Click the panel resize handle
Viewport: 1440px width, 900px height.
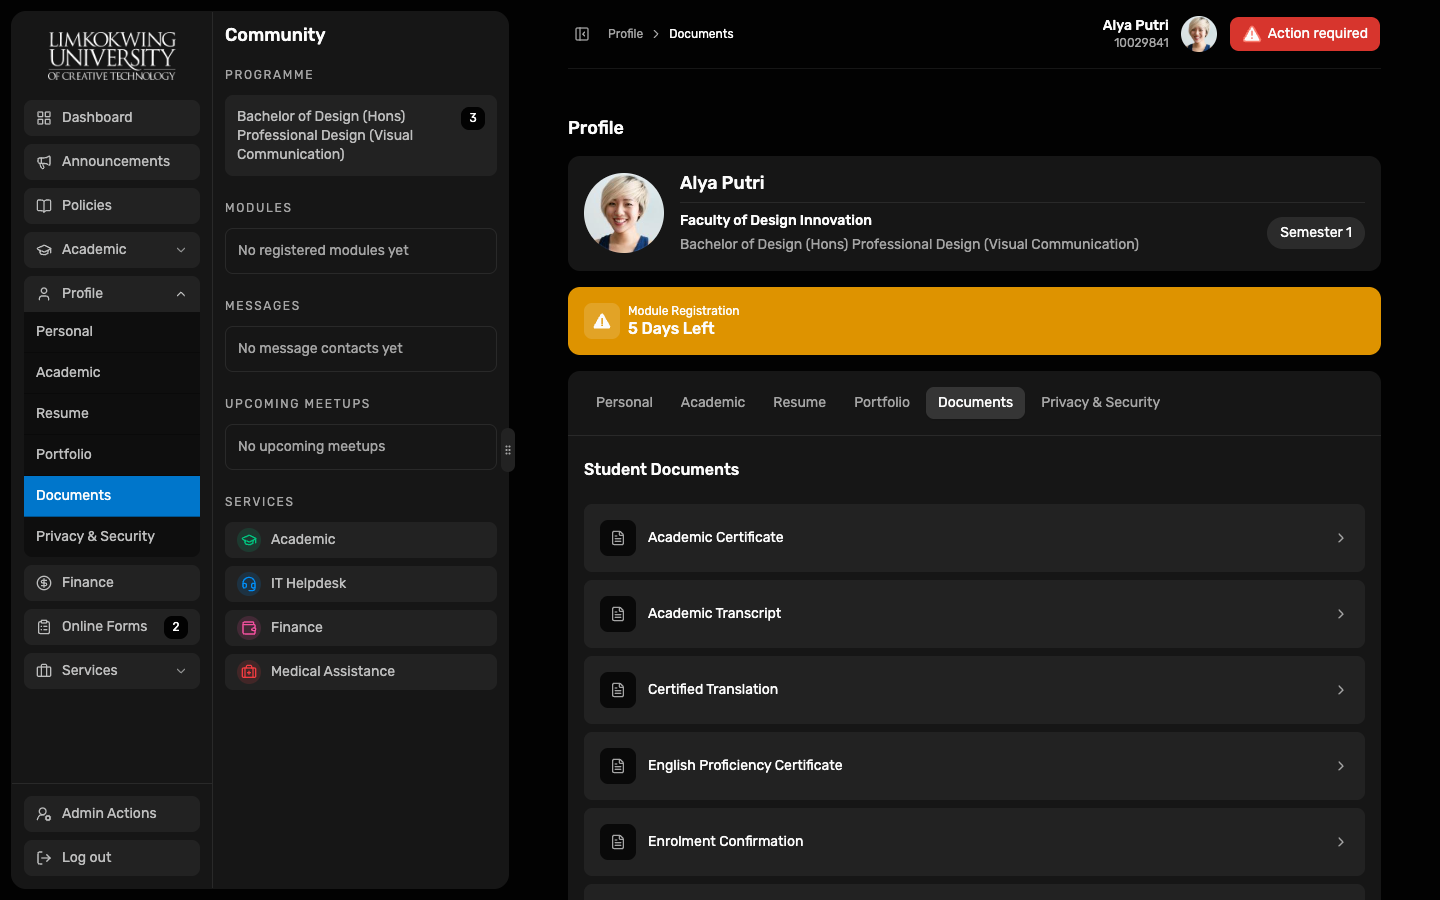pyautogui.click(x=508, y=450)
